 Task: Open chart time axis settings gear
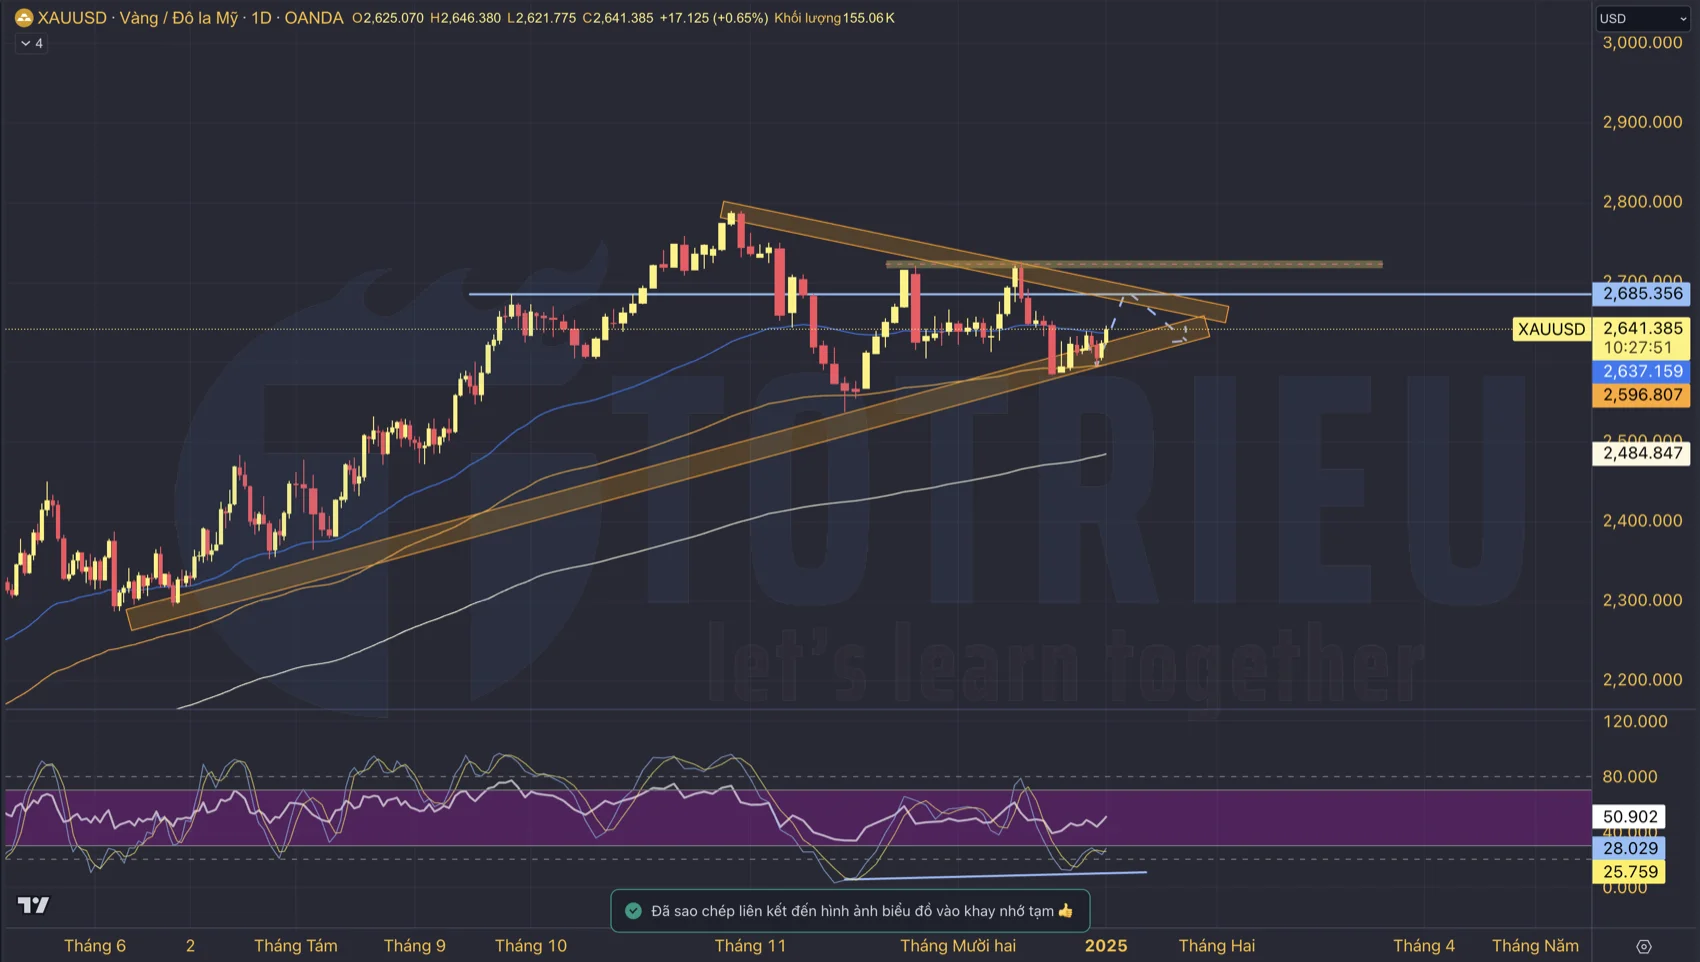(1643, 946)
